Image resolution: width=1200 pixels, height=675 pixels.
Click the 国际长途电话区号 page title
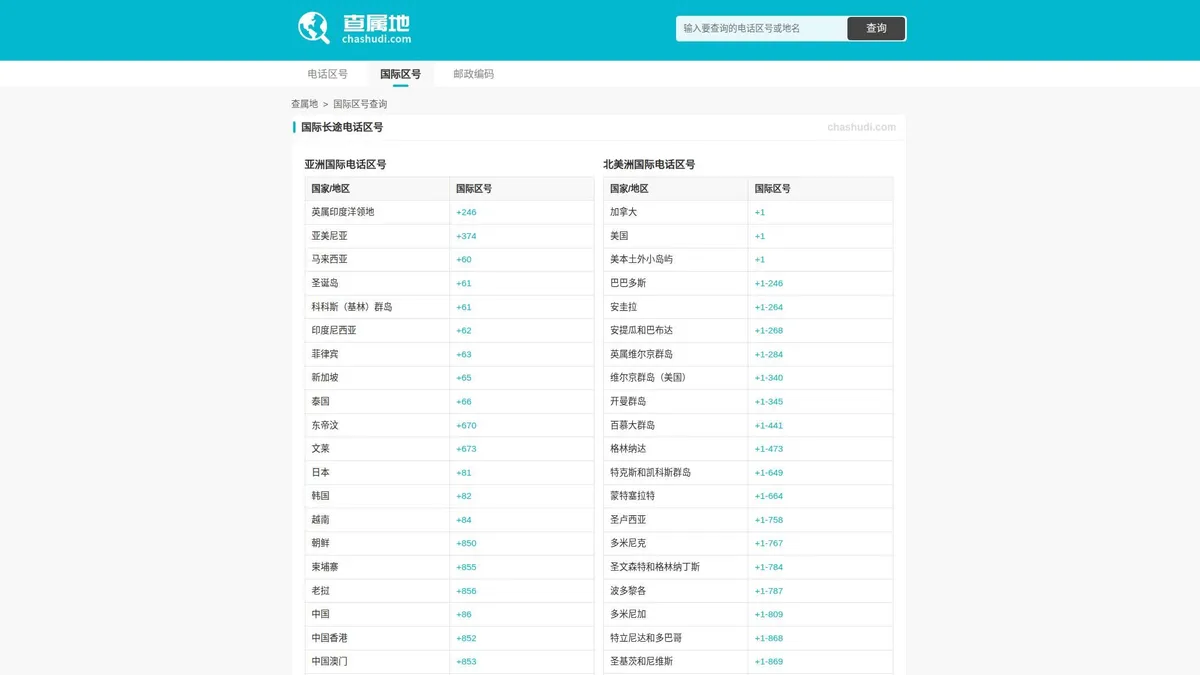[342, 127]
